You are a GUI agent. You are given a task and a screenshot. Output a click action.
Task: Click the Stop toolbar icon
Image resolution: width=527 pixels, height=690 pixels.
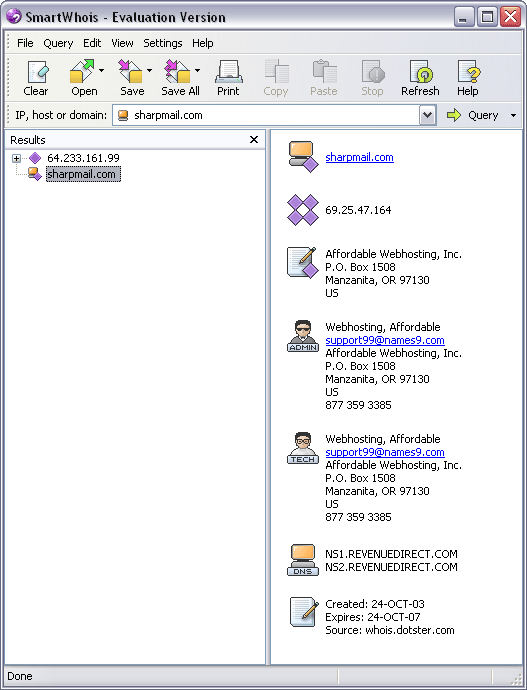pyautogui.click(x=373, y=72)
